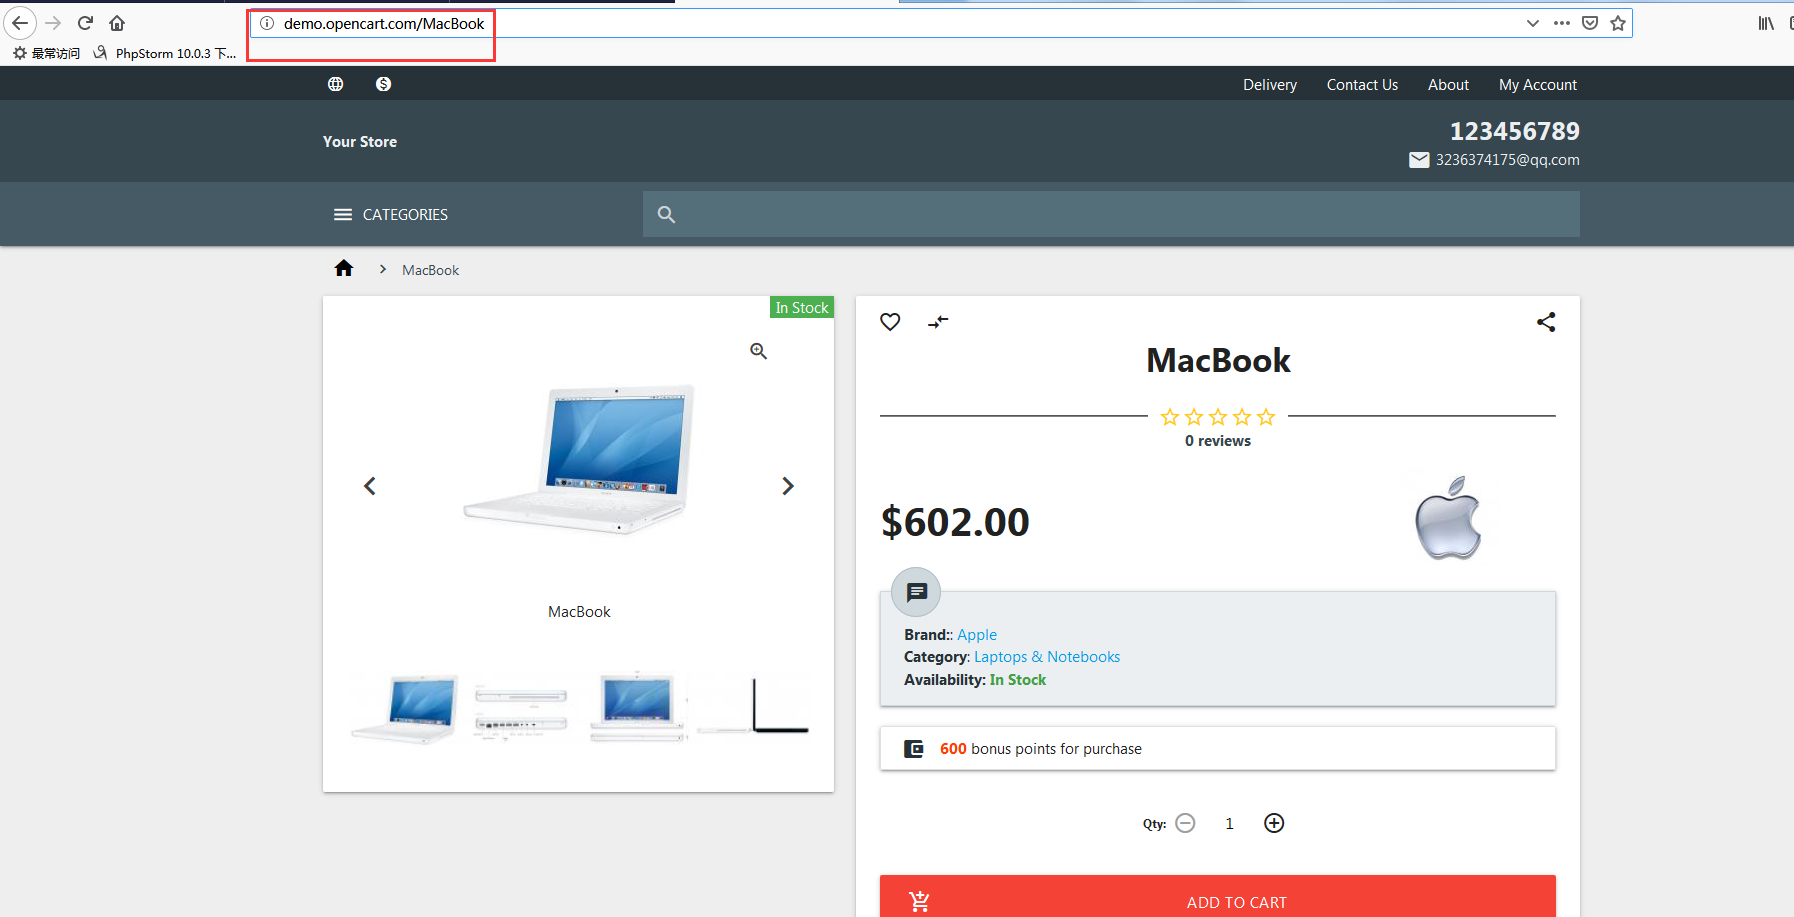Open the language globe selector
This screenshot has height=917, width=1794.
pyautogui.click(x=336, y=84)
